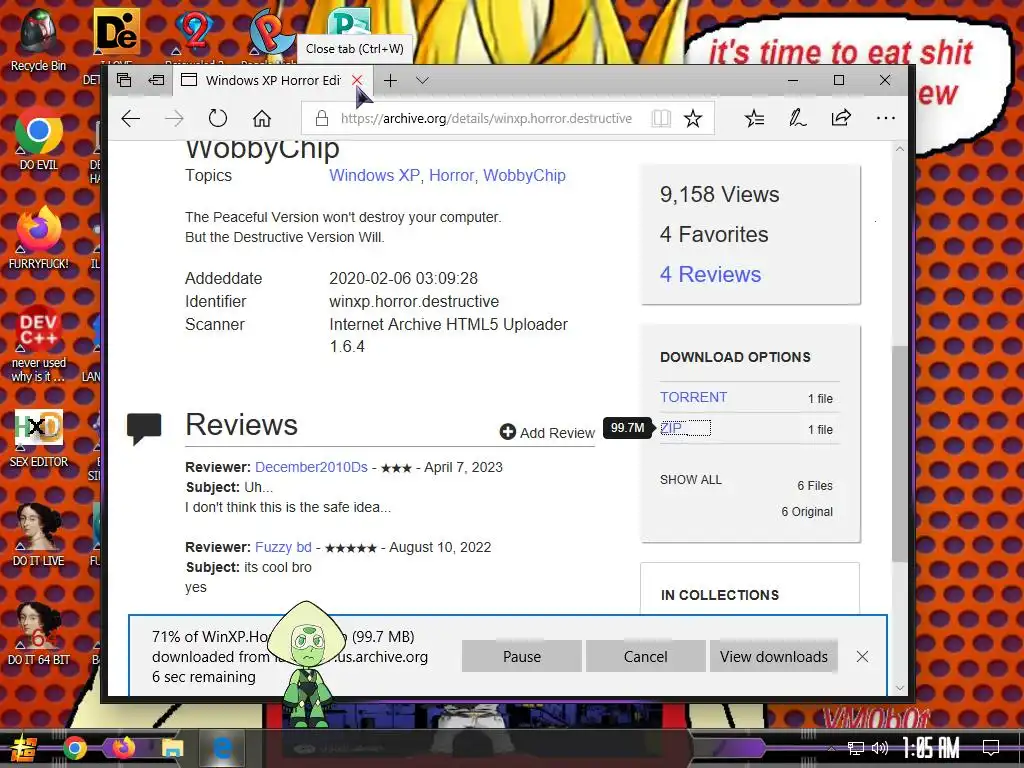
Task: Open the 4 Reviews link
Action: 711,274
